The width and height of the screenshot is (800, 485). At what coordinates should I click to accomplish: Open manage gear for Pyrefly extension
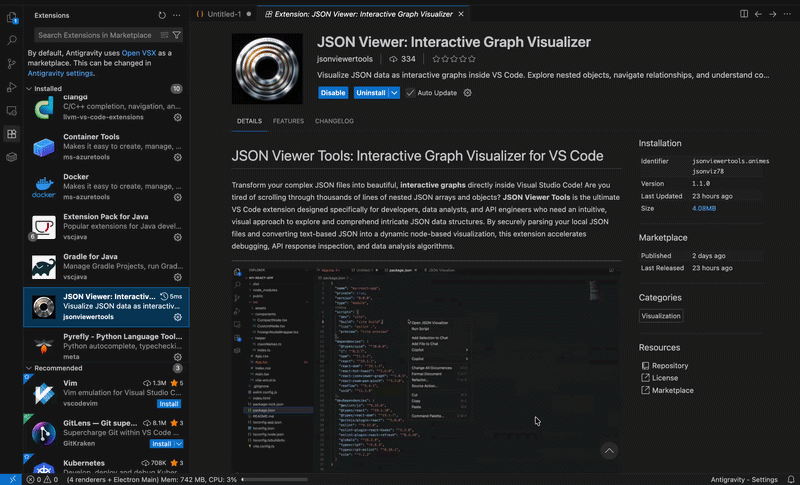click(178, 357)
